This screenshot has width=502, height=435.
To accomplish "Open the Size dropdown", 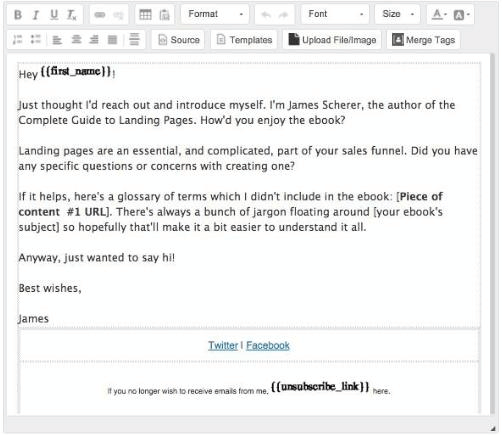I will click(397, 14).
